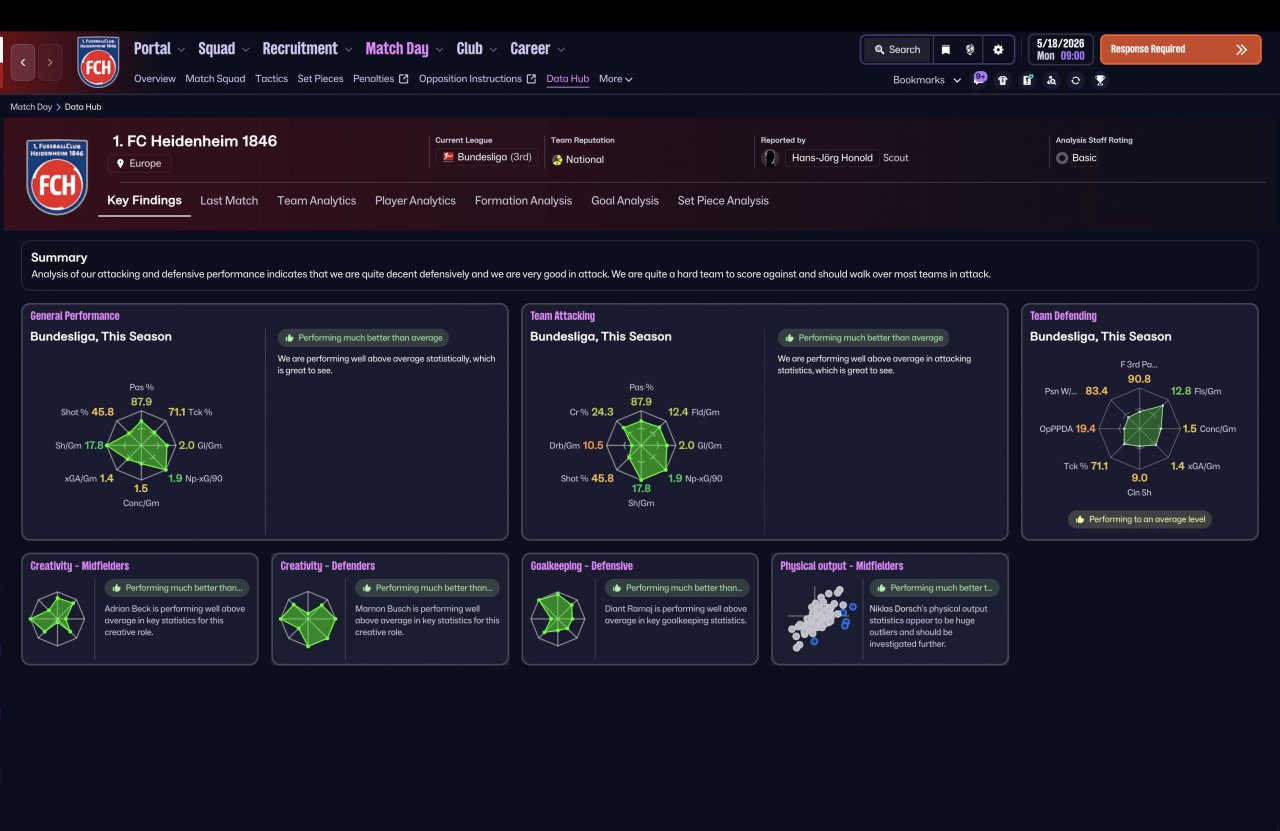Click the player search shortcut icon
The image size is (1280, 831).
point(1051,80)
